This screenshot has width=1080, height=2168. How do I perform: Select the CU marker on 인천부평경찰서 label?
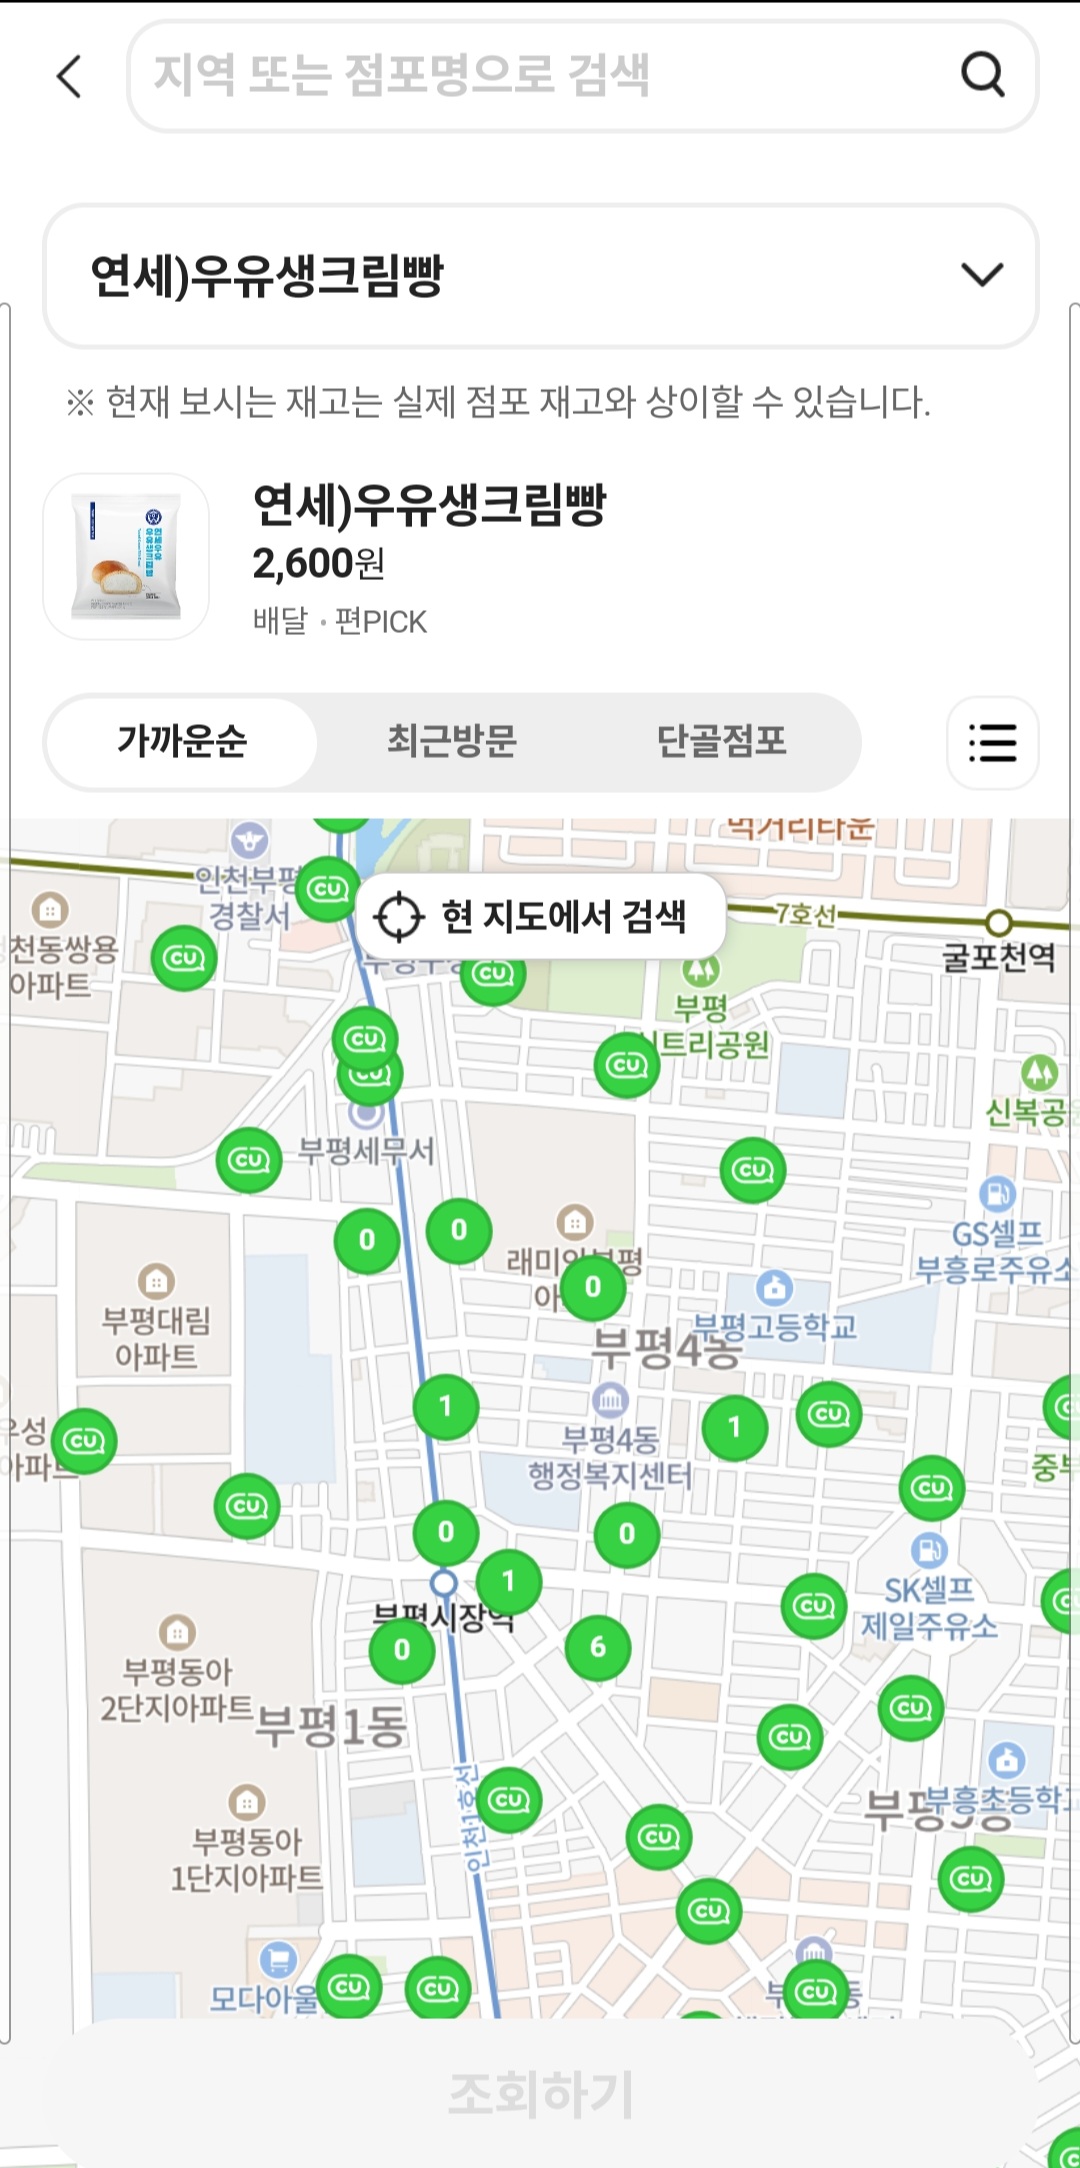pos(329,889)
